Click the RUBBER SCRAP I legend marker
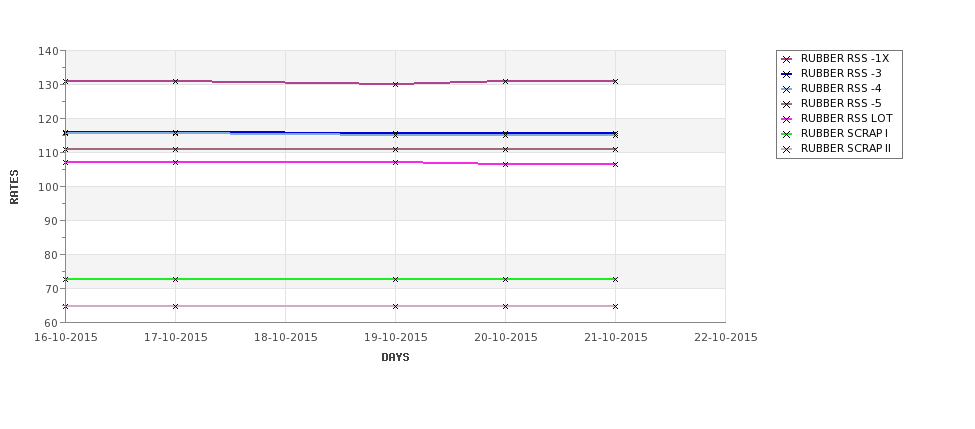This screenshot has width=975, height=429. click(787, 134)
